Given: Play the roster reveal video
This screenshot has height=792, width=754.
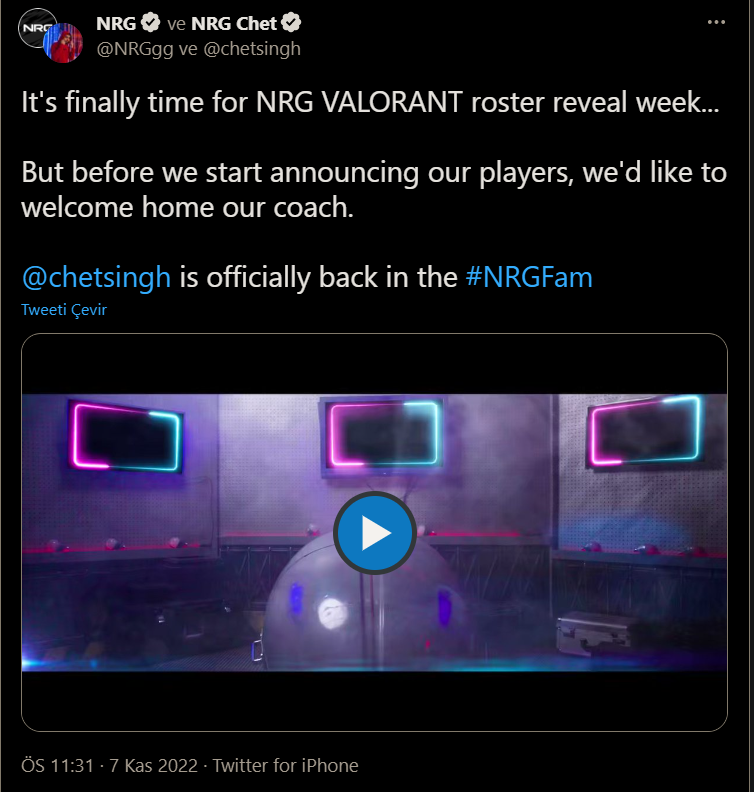Looking at the screenshot, I should [375, 533].
